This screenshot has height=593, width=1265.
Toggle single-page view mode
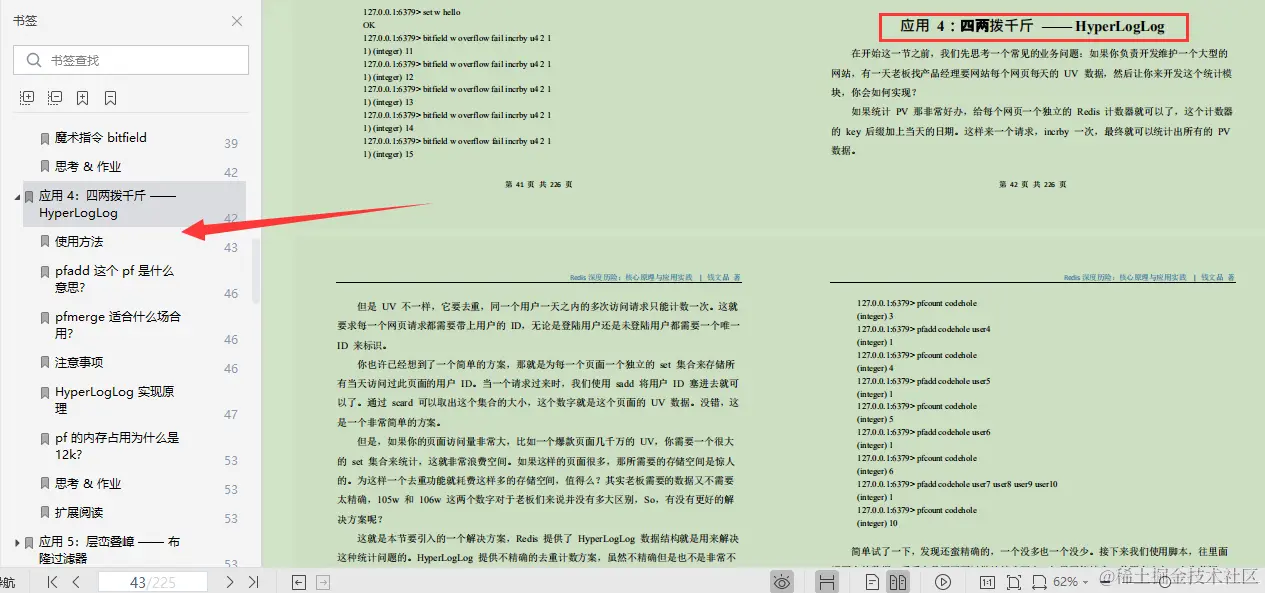pyautogui.click(x=871, y=581)
